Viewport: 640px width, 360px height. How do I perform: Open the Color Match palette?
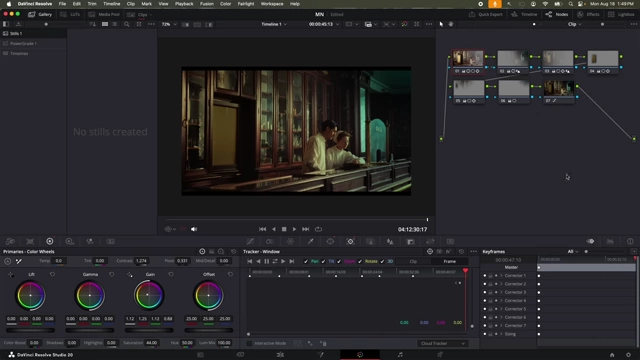tap(30, 241)
